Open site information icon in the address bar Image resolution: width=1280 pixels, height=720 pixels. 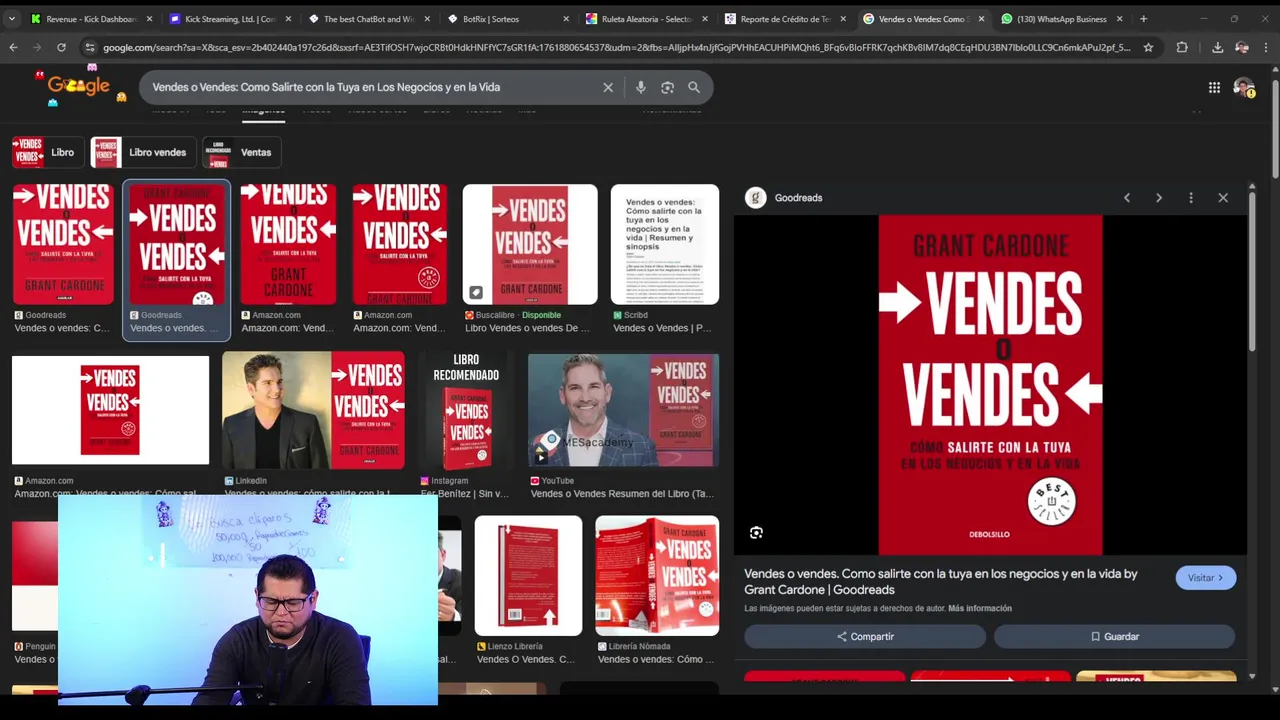[90, 47]
